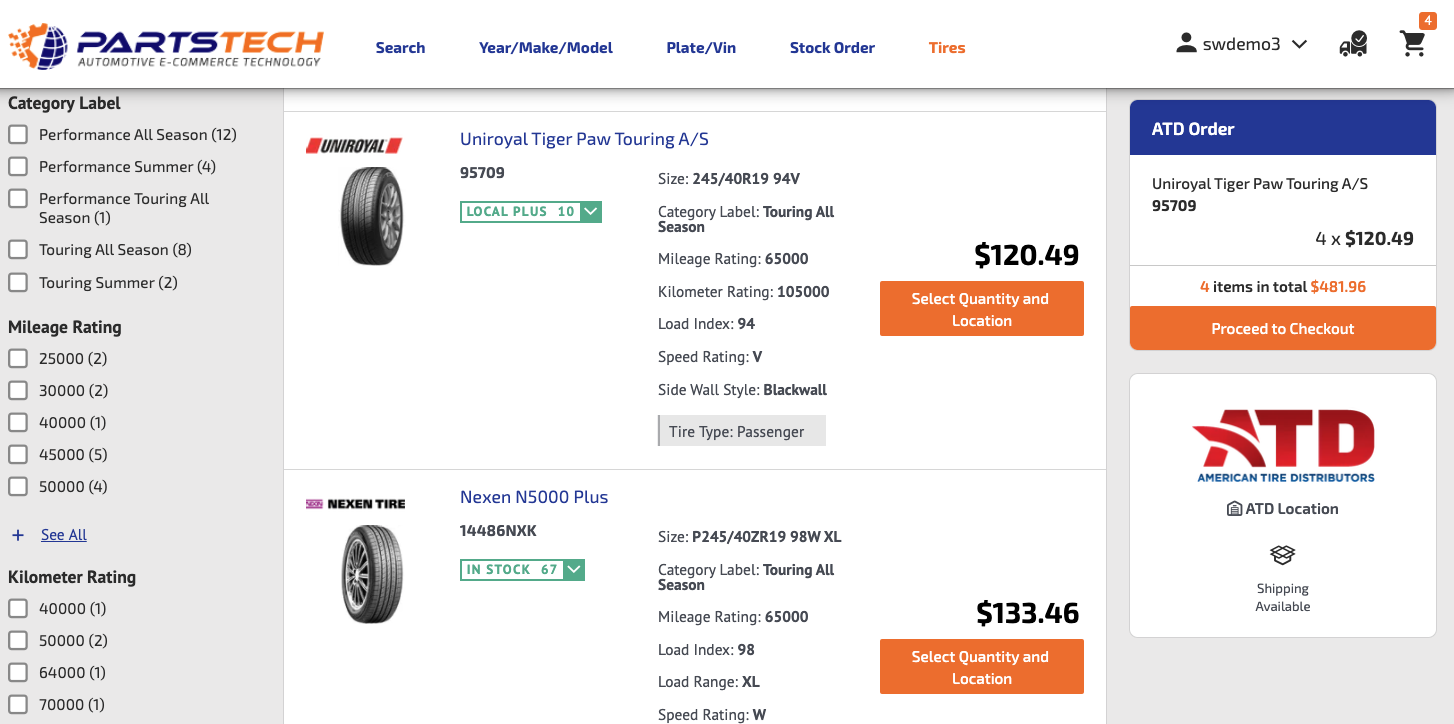The width and height of the screenshot is (1454, 724).
Task: Open the shopping cart icon
Action: point(1413,44)
